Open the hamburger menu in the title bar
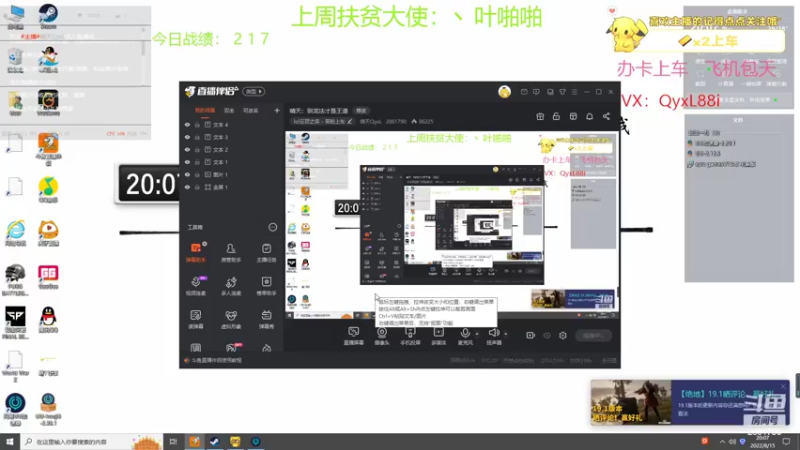 coord(574,92)
